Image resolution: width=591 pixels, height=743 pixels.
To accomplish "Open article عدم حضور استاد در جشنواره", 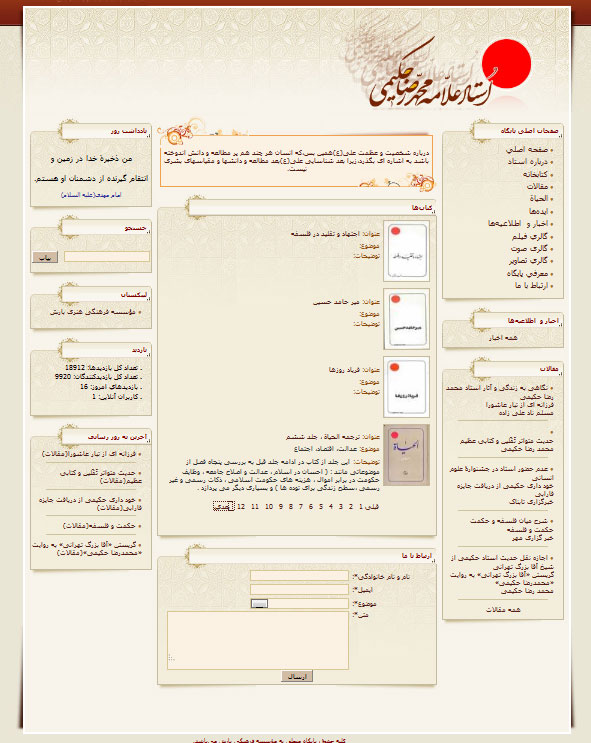I will pos(501,473).
